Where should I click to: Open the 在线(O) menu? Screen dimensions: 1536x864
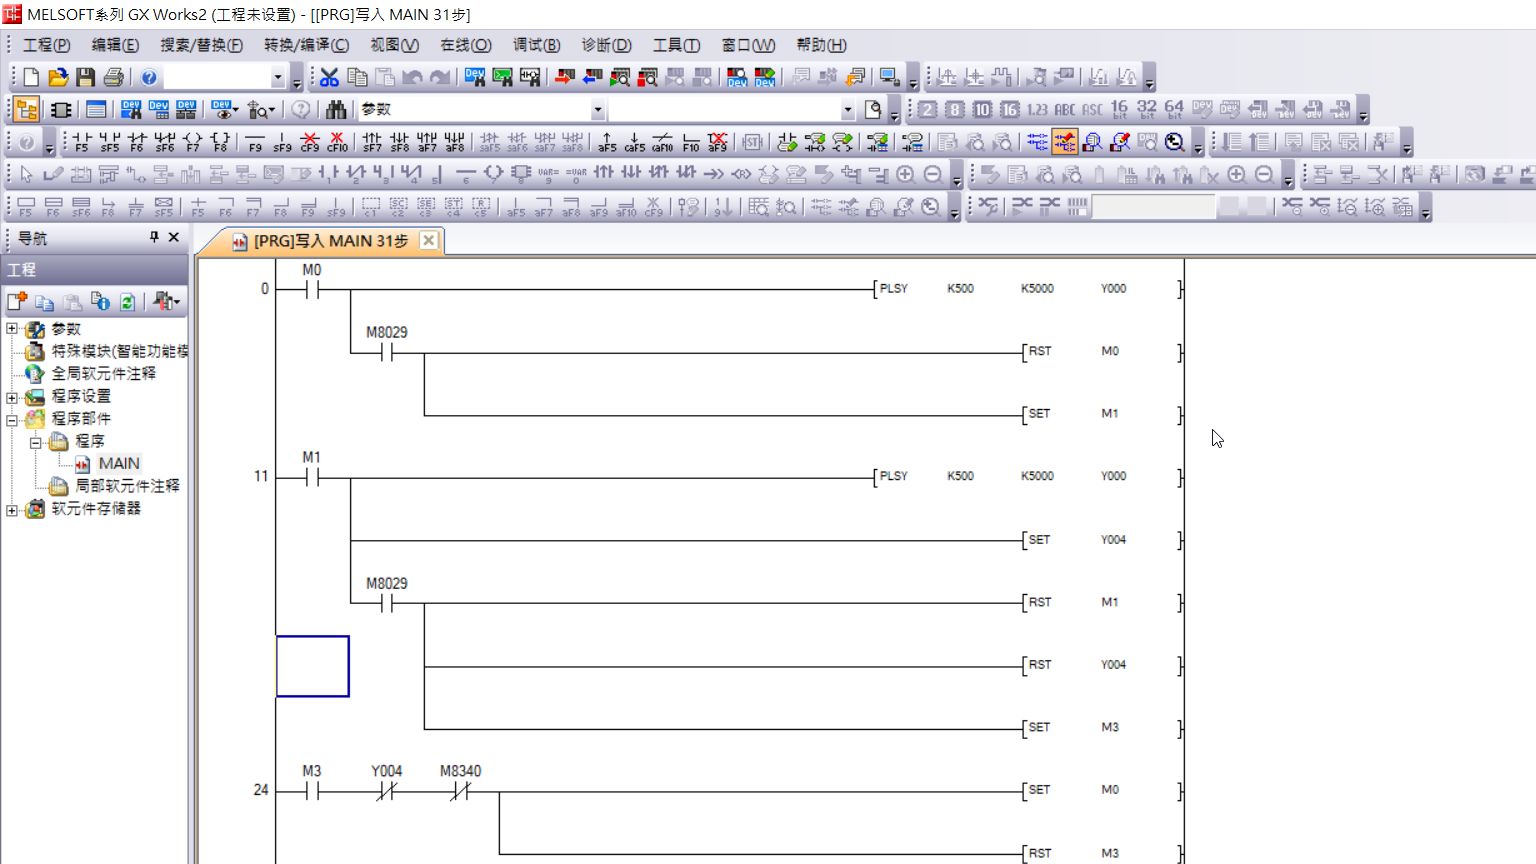465,45
